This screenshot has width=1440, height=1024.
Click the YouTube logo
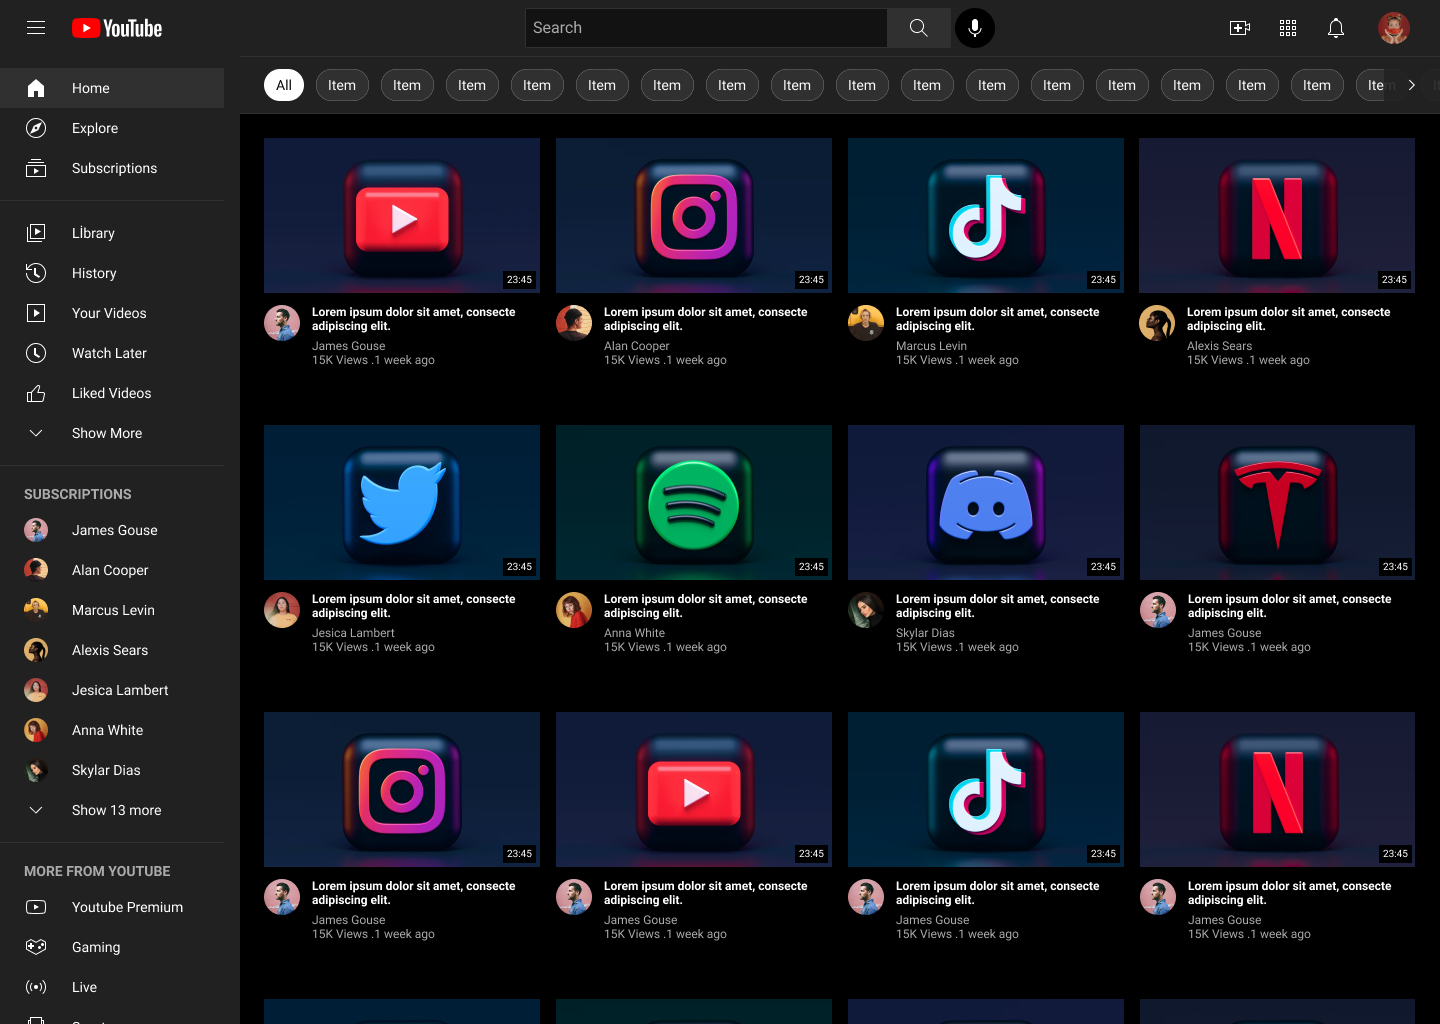tap(117, 28)
